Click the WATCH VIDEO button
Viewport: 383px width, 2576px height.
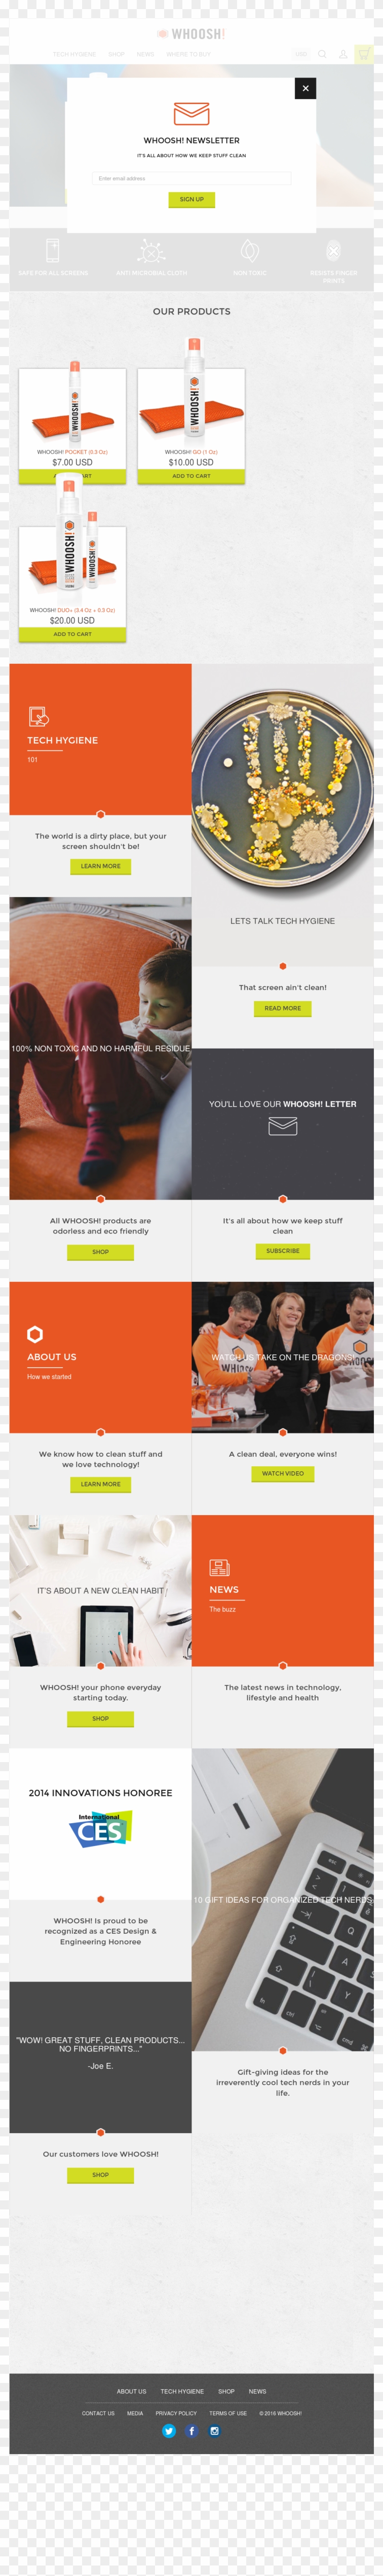pos(283,1474)
